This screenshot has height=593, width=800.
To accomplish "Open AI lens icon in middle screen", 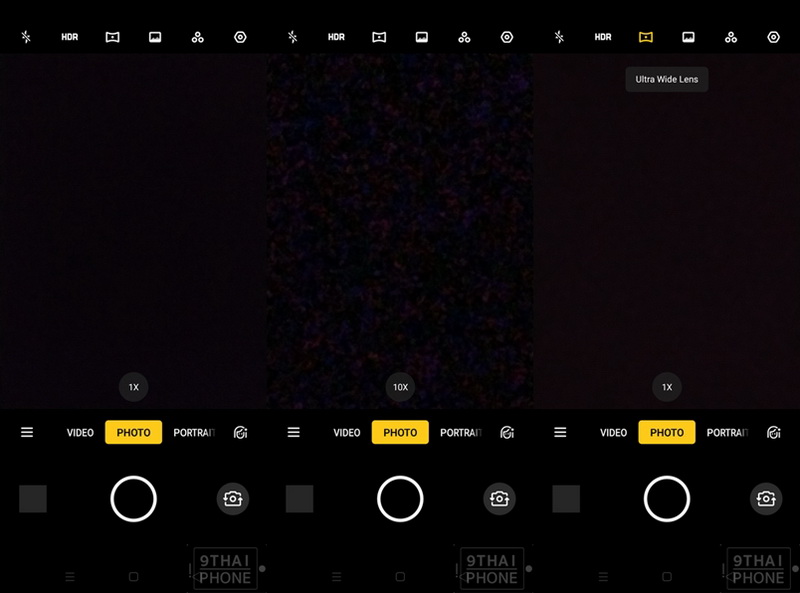I will click(x=507, y=433).
